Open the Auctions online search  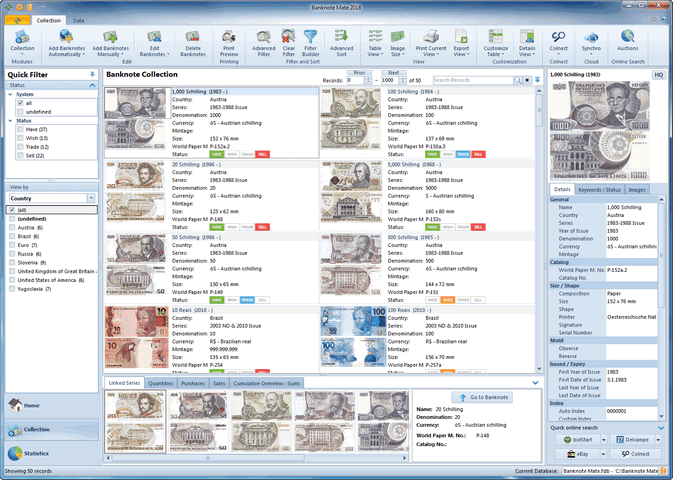[x=628, y=41]
